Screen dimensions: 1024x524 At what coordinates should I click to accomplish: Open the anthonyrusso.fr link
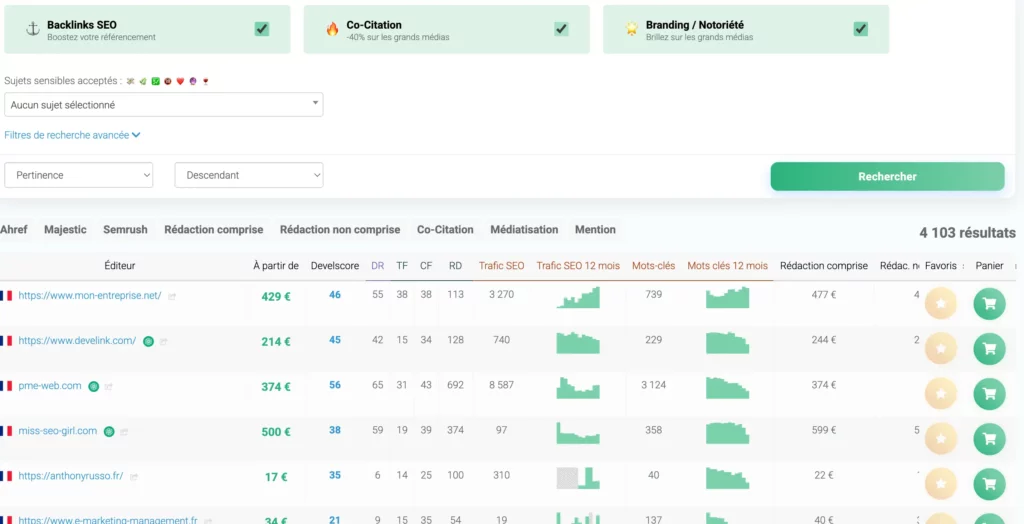coord(71,476)
